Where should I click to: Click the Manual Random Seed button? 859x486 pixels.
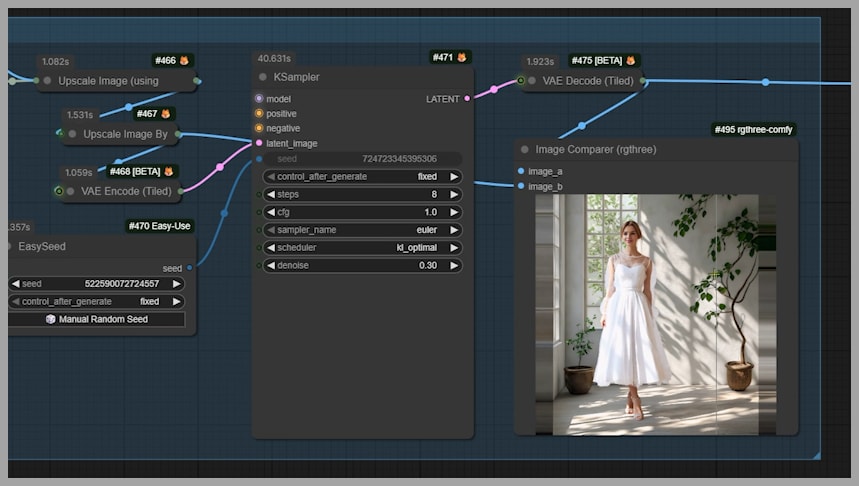(97, 319)
